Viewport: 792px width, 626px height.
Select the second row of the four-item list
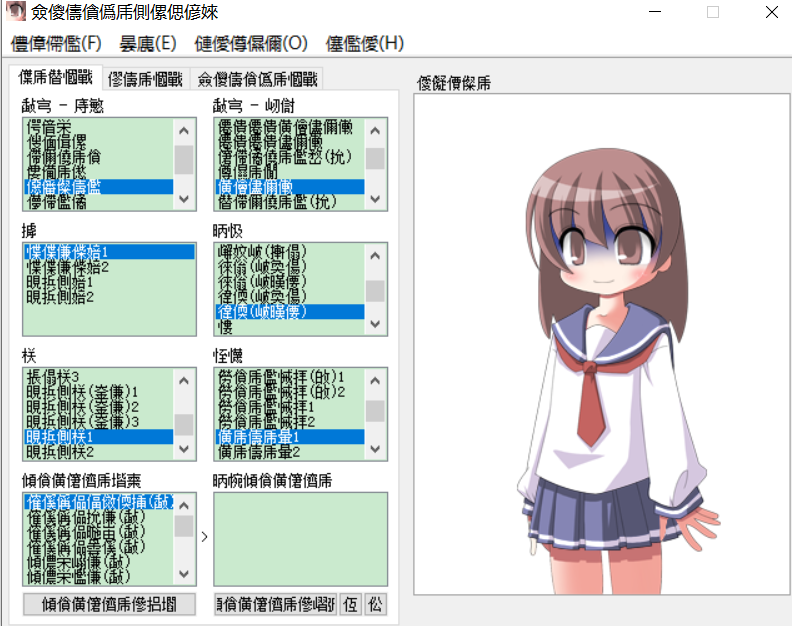[109, 267]
